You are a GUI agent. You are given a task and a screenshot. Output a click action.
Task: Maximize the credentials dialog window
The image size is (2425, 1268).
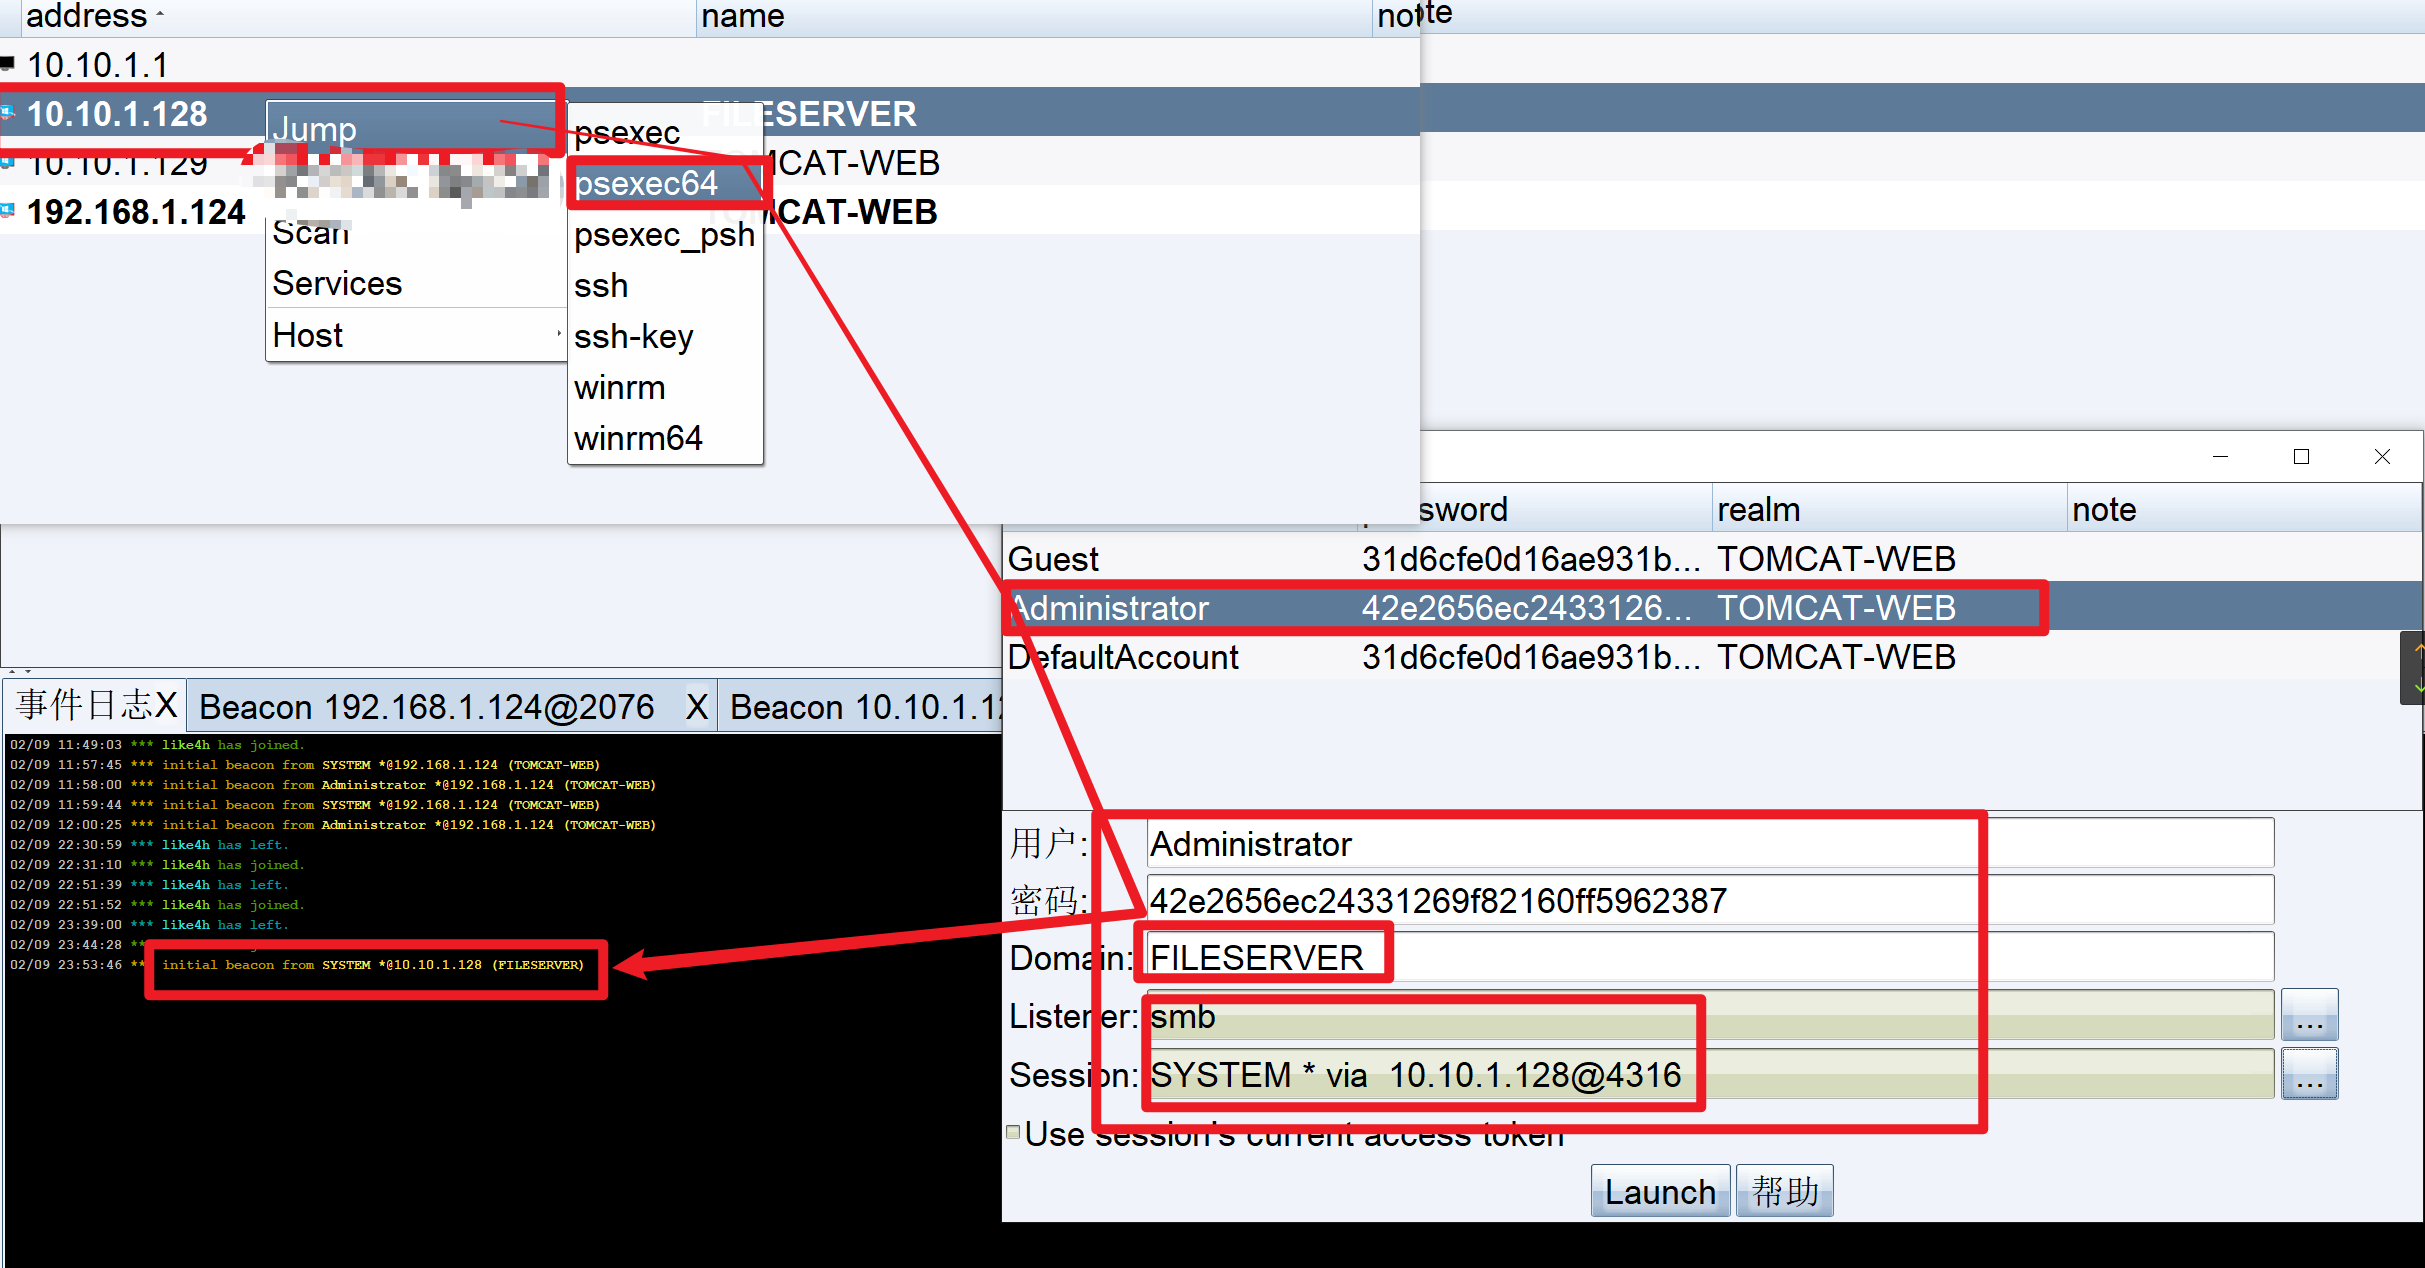(2301, 457)
